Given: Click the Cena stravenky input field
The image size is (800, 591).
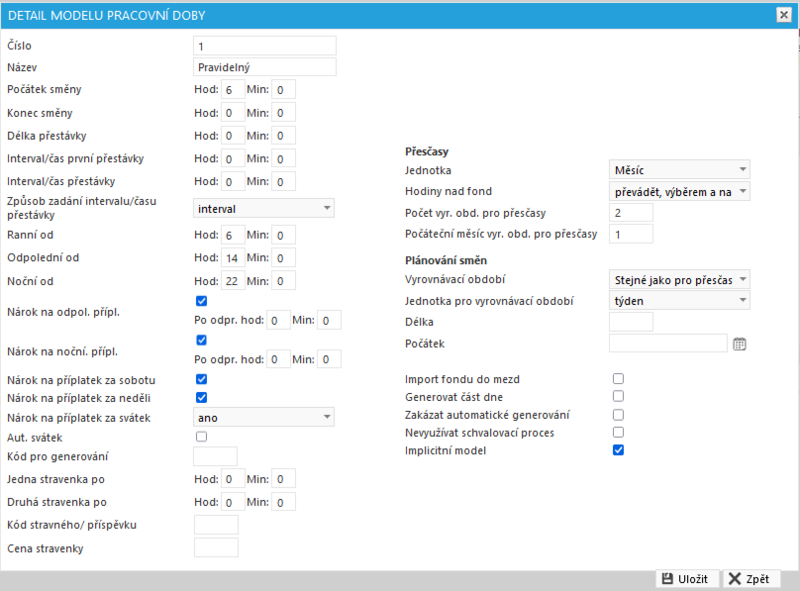Looking at the screenshot, I should point(216,548).
